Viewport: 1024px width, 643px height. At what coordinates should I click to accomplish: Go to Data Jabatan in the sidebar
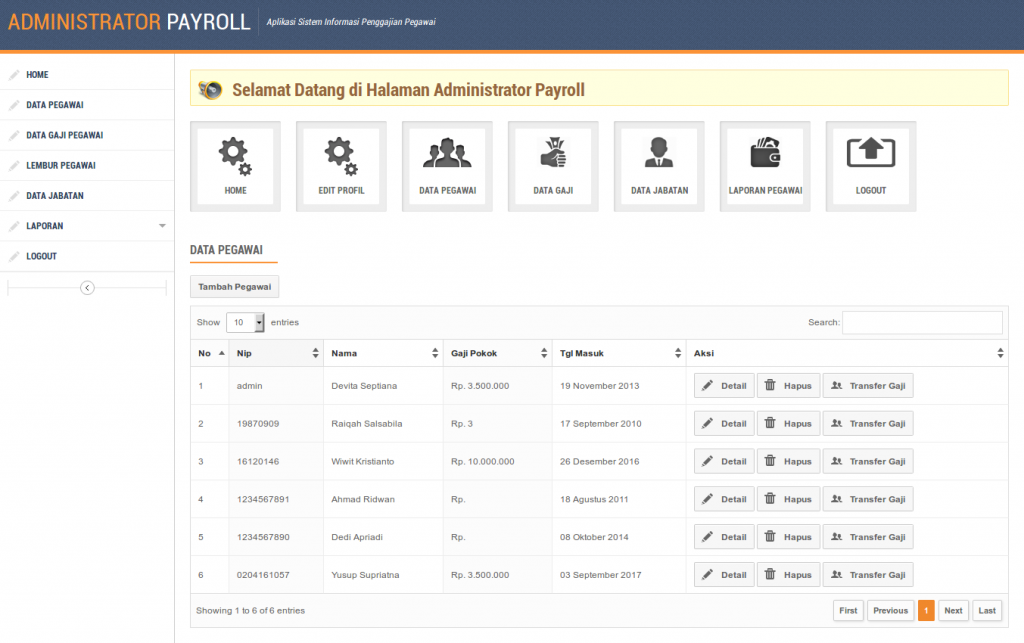(x=55, y=196)
